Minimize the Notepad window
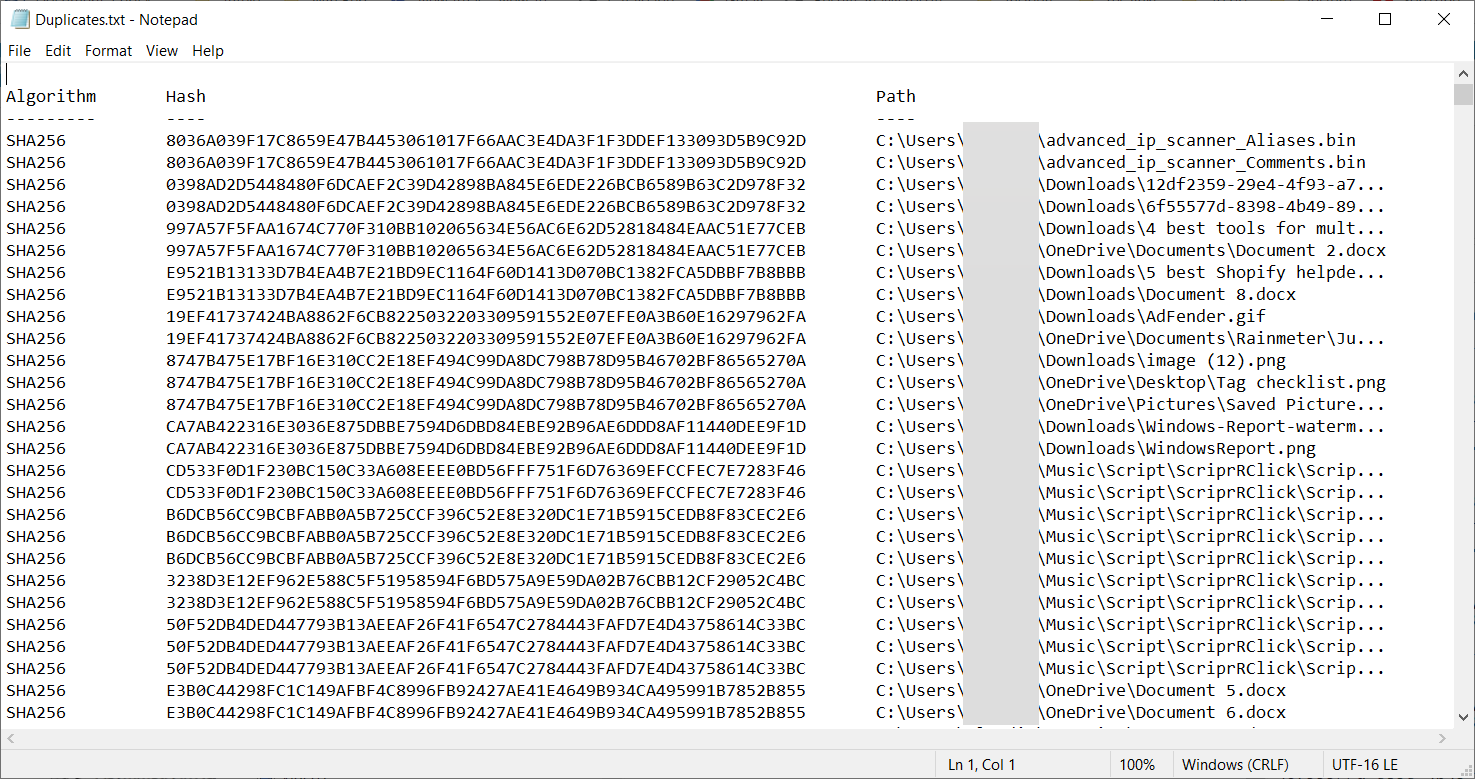 [1326, 20]
